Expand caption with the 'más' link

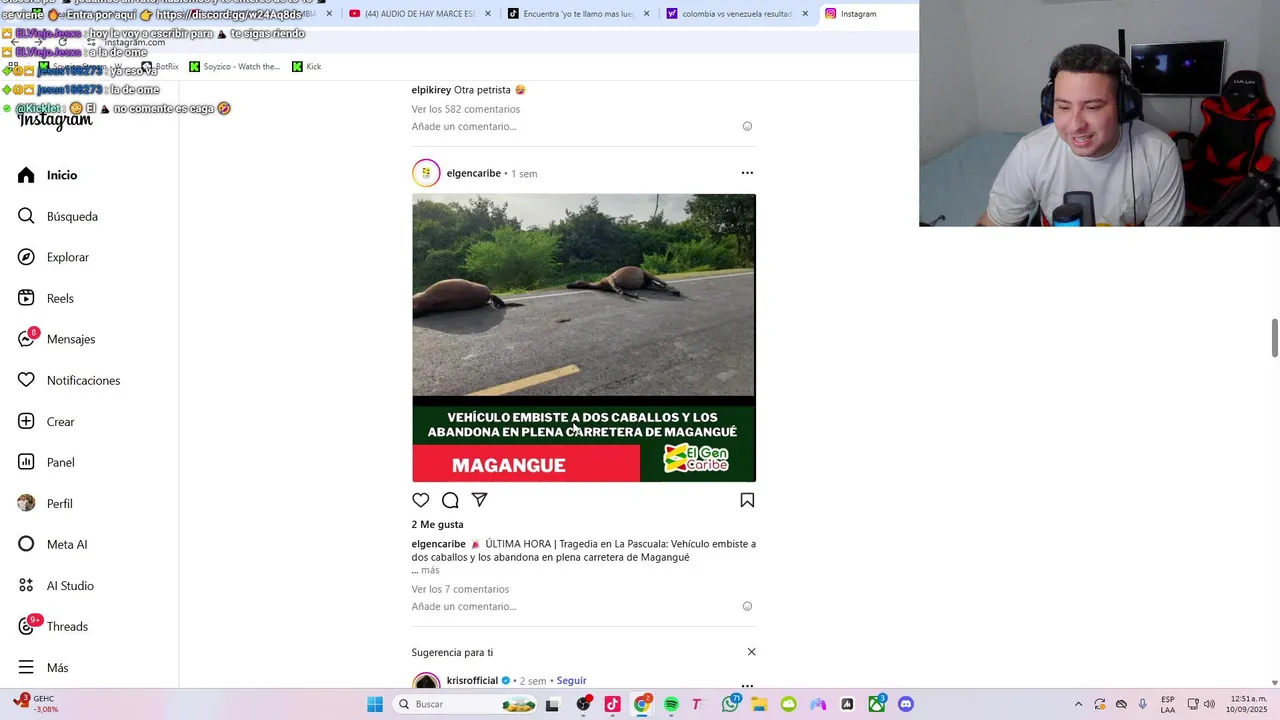pos(430,570)
